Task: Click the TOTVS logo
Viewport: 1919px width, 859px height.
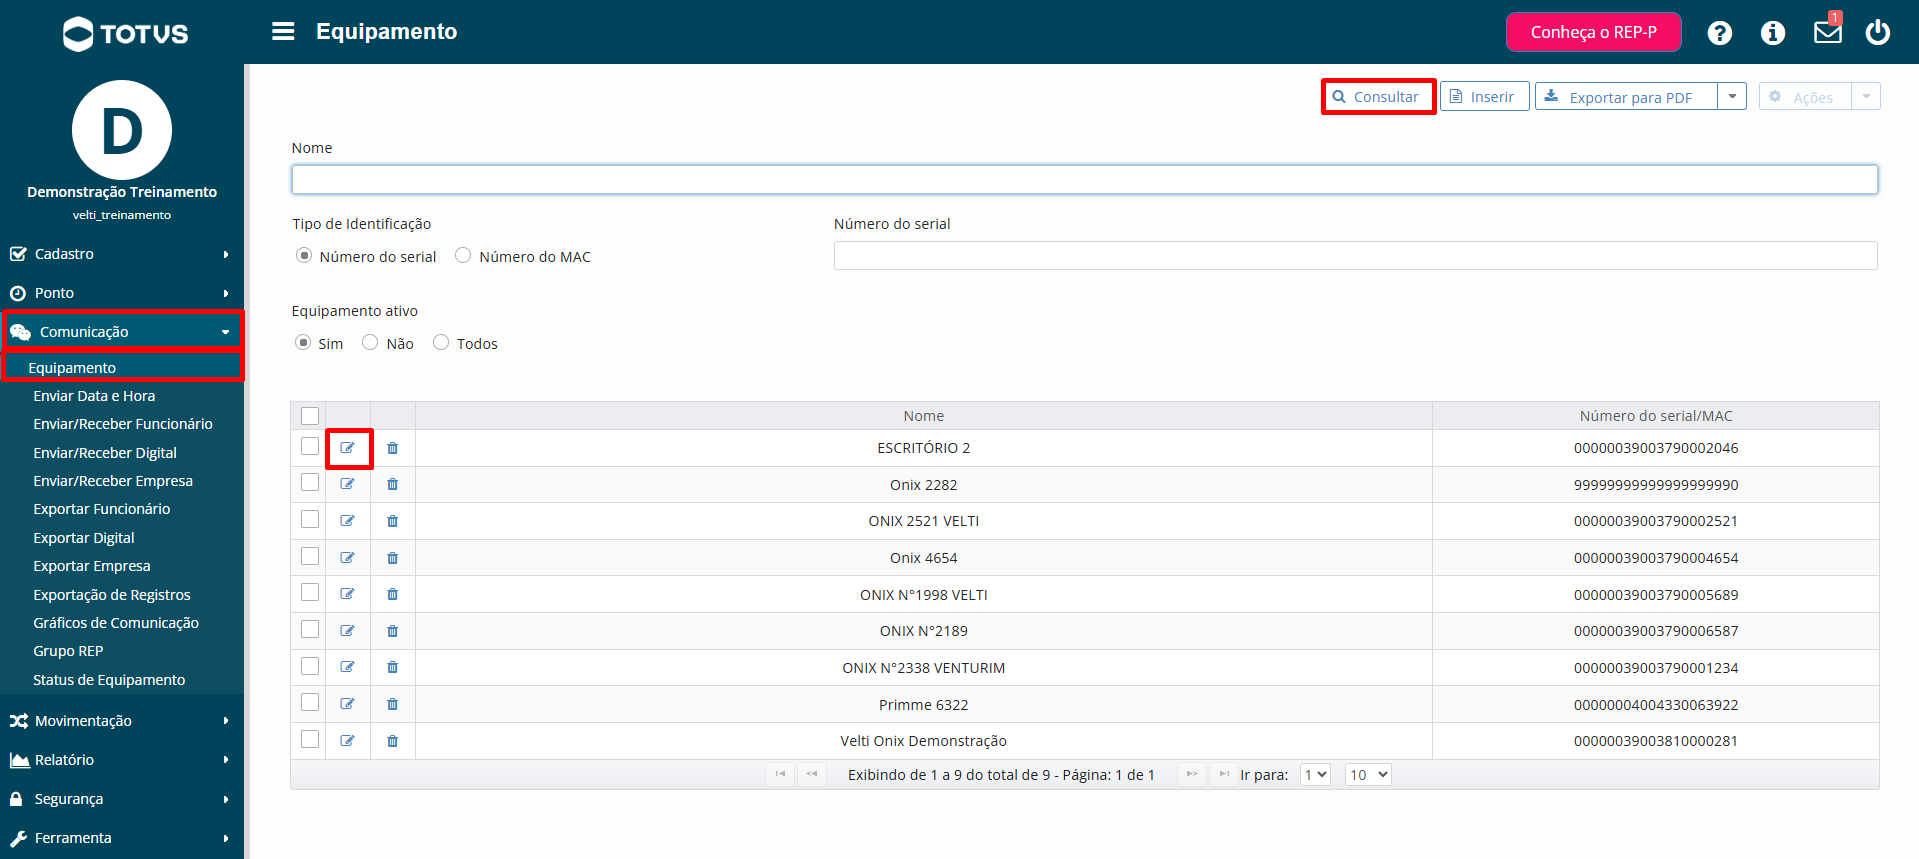Action: coord(125,34)
